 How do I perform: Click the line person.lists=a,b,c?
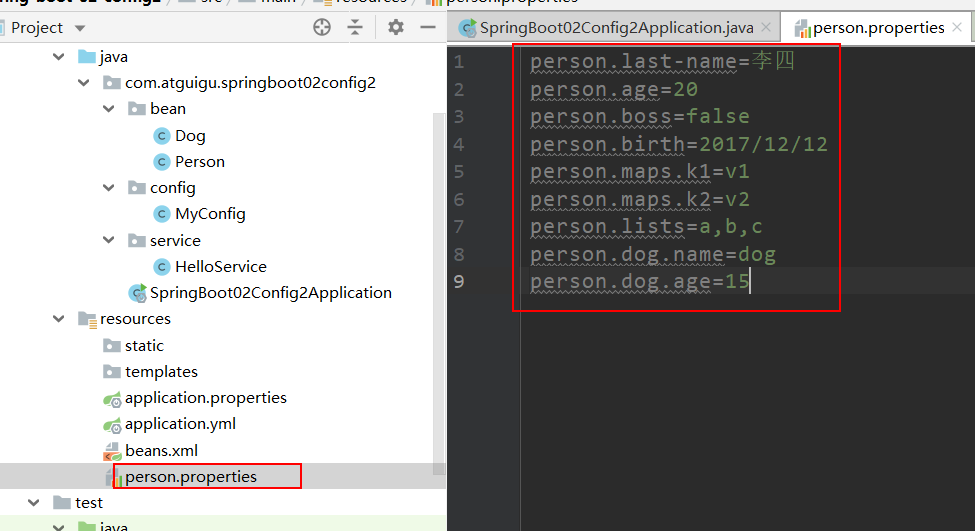point(646,227)
